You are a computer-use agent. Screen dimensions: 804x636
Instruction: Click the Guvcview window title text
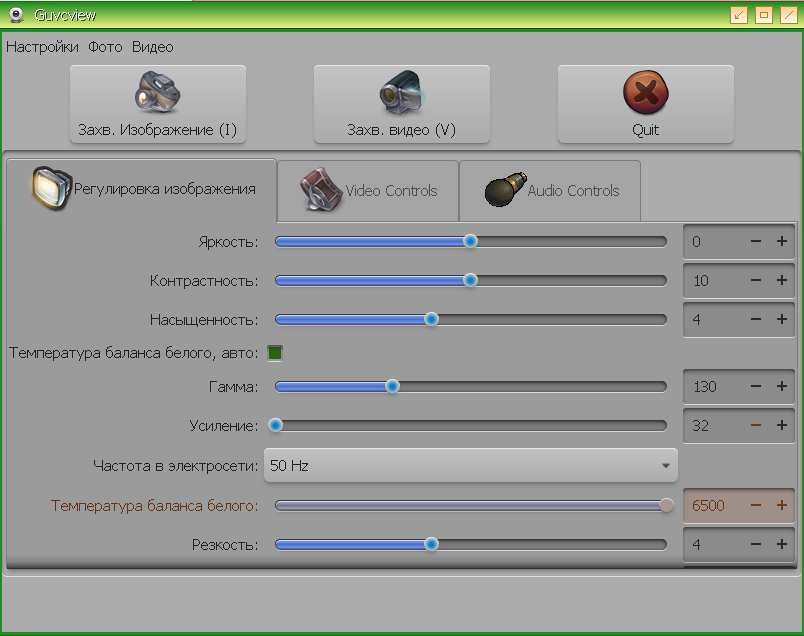(65, 15)
